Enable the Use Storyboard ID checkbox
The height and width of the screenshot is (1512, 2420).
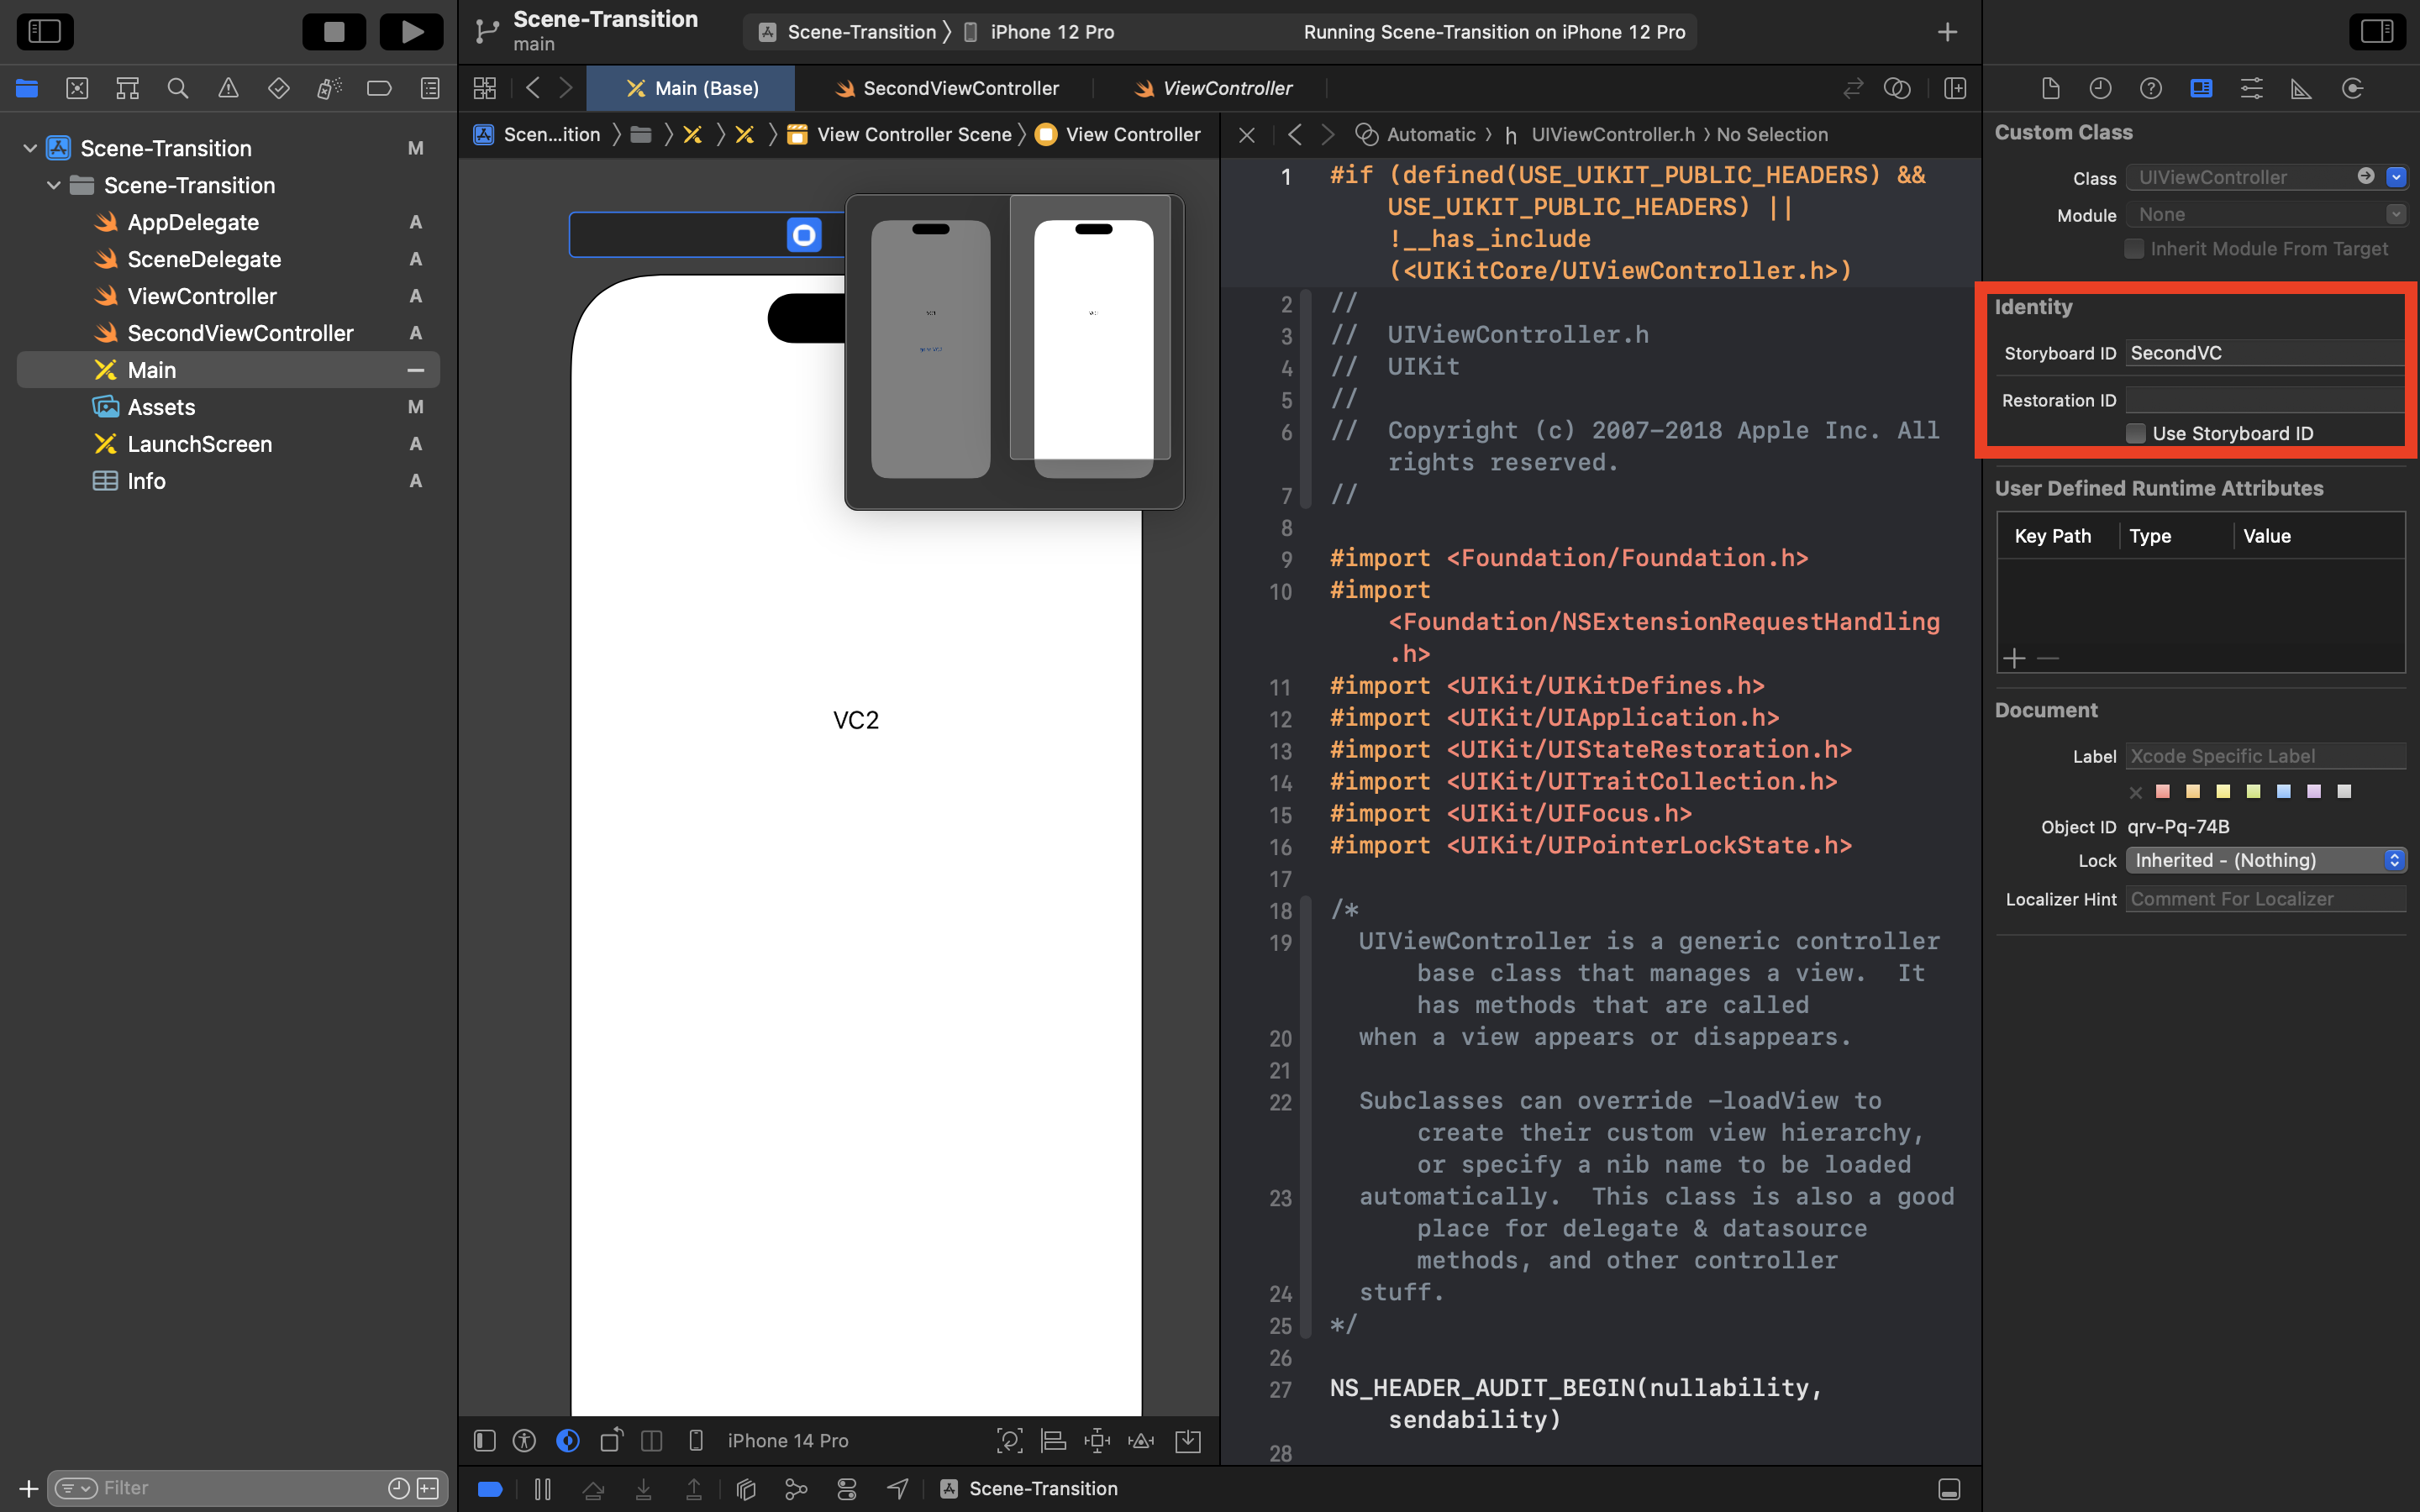(x=2135, y=433)
